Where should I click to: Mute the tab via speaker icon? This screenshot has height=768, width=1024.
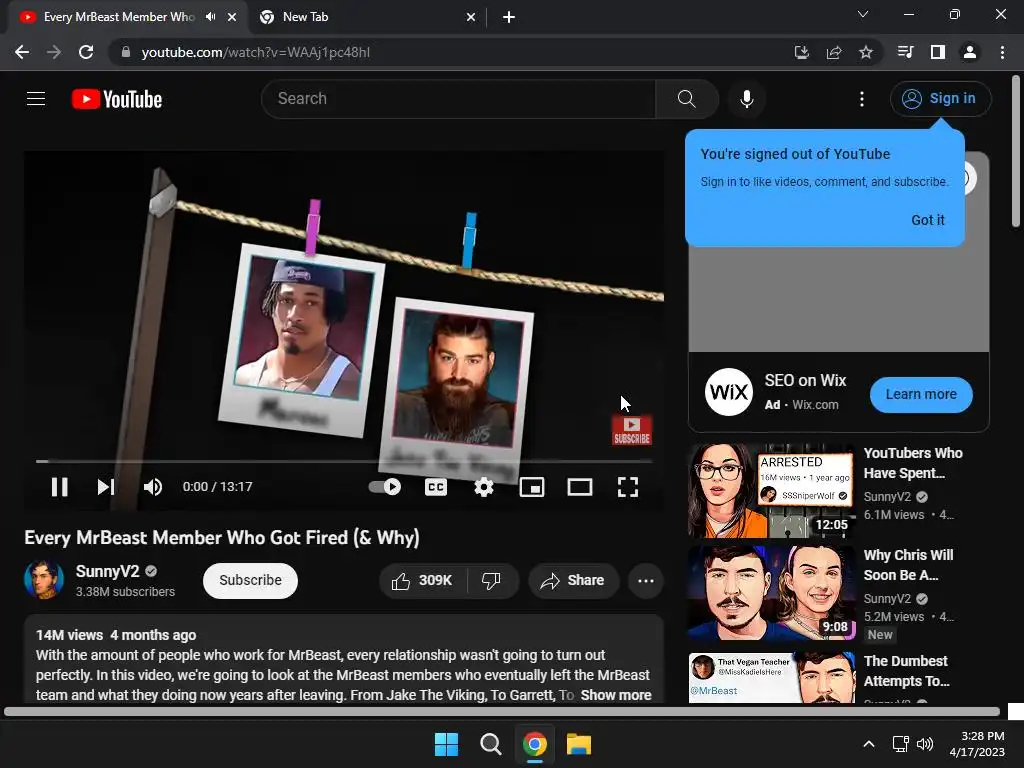tap(210, 17)
